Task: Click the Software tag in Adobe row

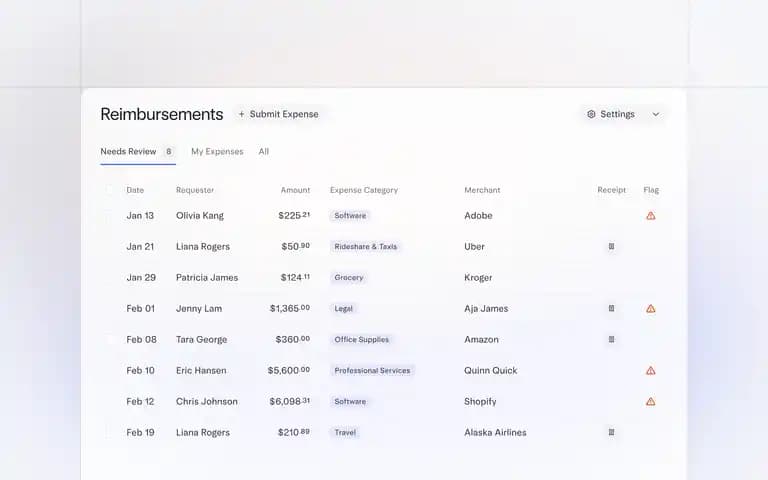Action: pos(350,216)
